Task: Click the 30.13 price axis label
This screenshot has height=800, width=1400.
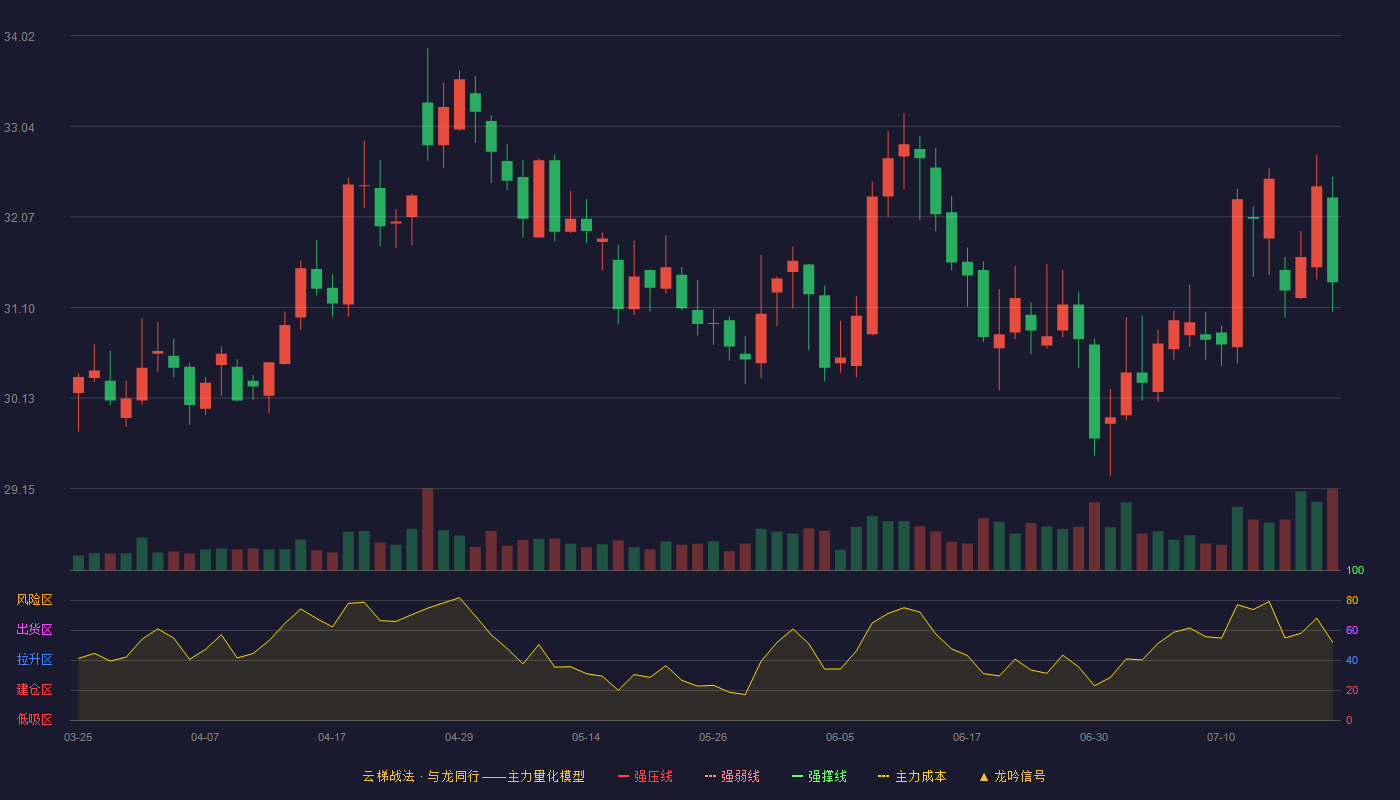Action: pos(19,399)
